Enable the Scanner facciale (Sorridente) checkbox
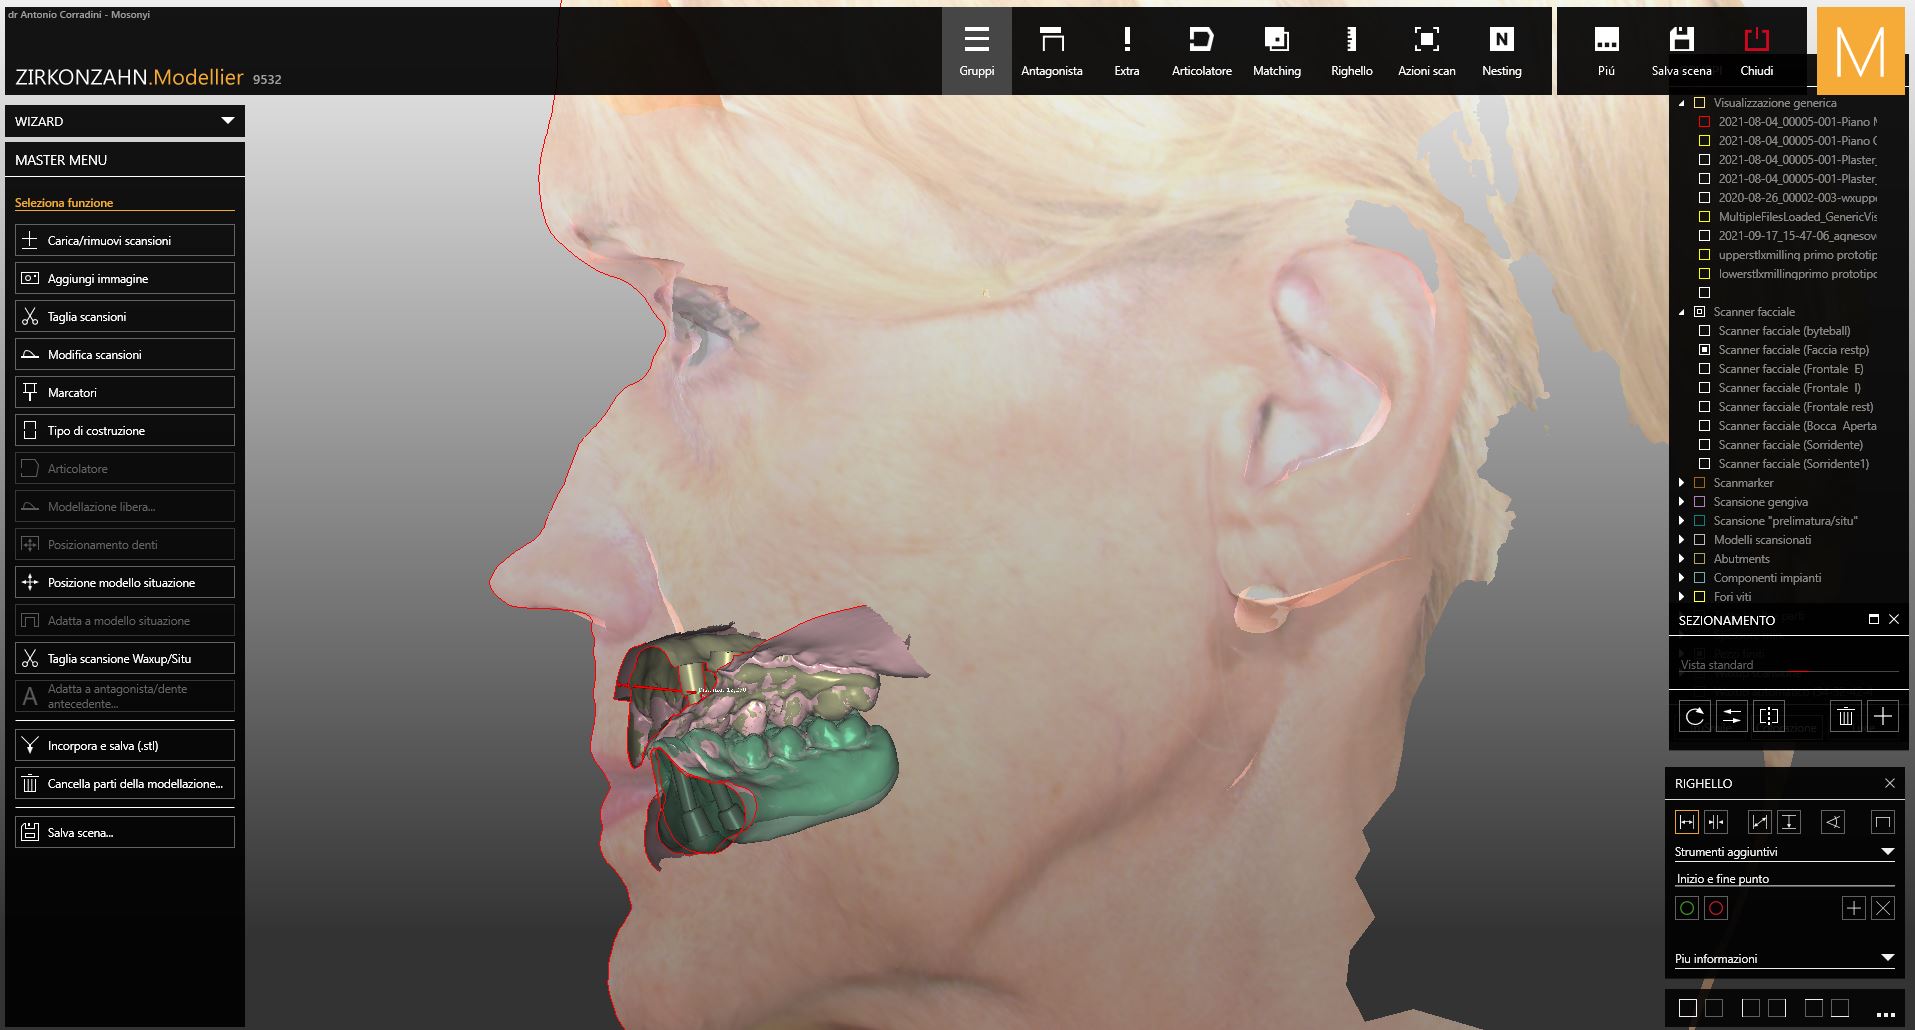 pyautogui.click(x=1704, y=445)
